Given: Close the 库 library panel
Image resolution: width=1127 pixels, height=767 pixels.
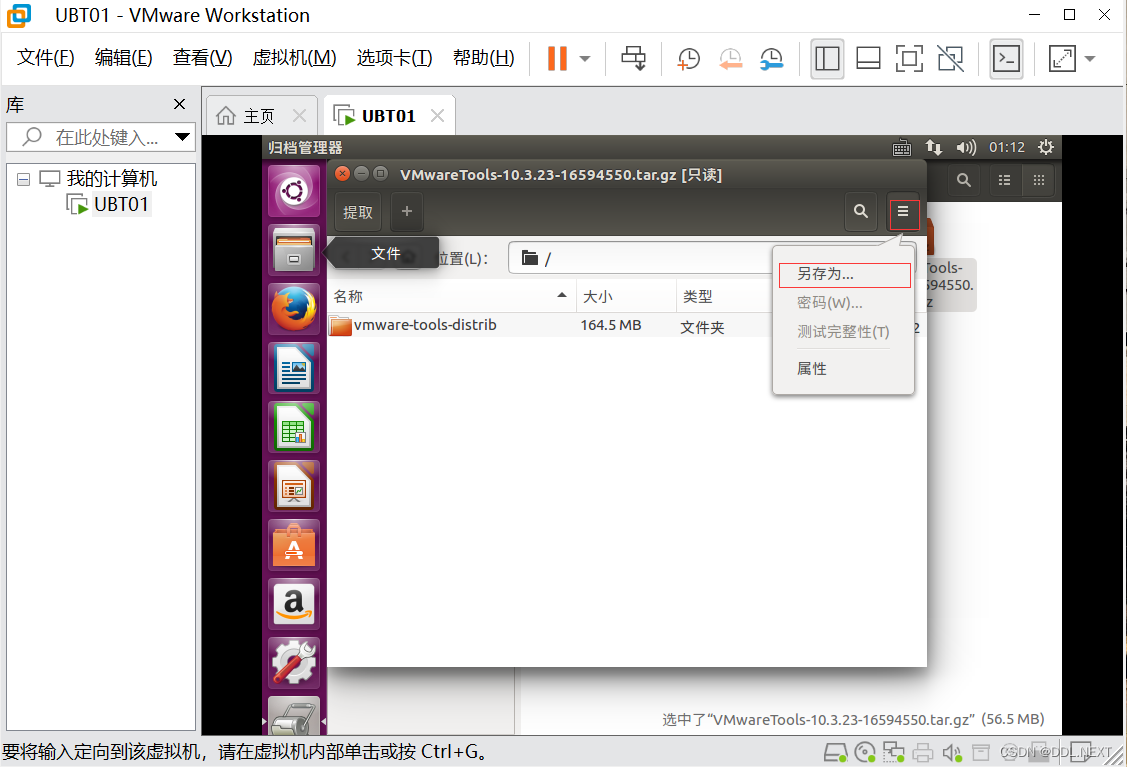Looking at the screenshot, I should [x=180, y=104].
